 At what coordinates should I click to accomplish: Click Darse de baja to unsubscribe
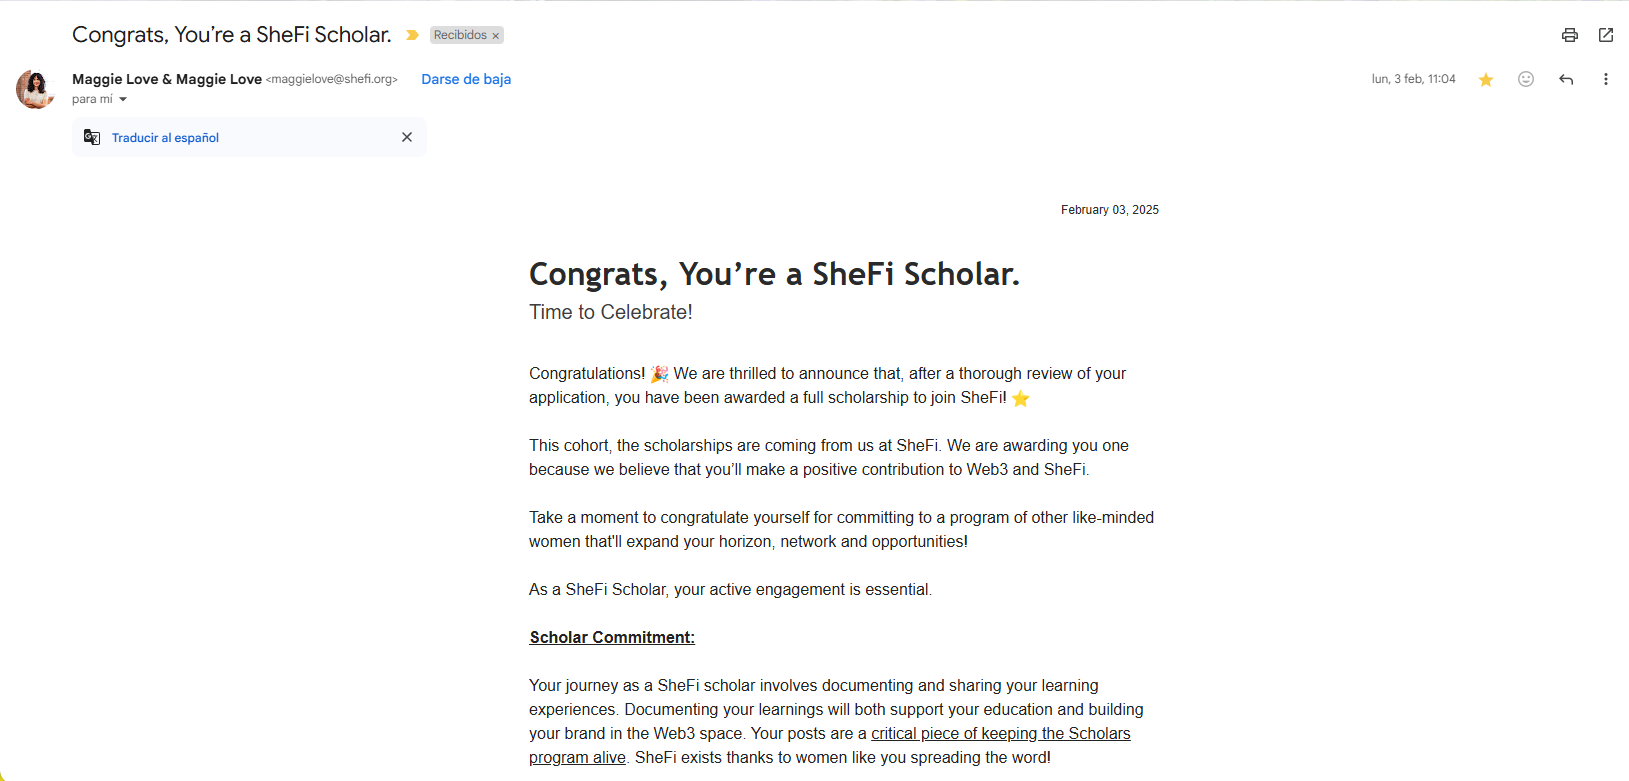click(466, 79)
